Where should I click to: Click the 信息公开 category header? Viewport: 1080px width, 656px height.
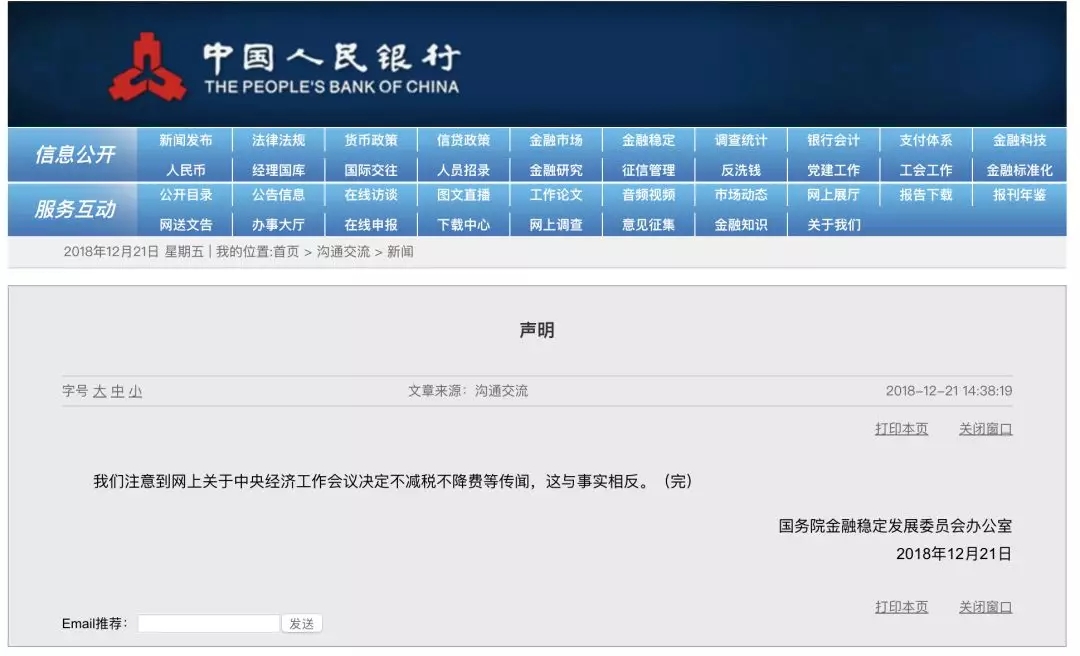point(74,154)
